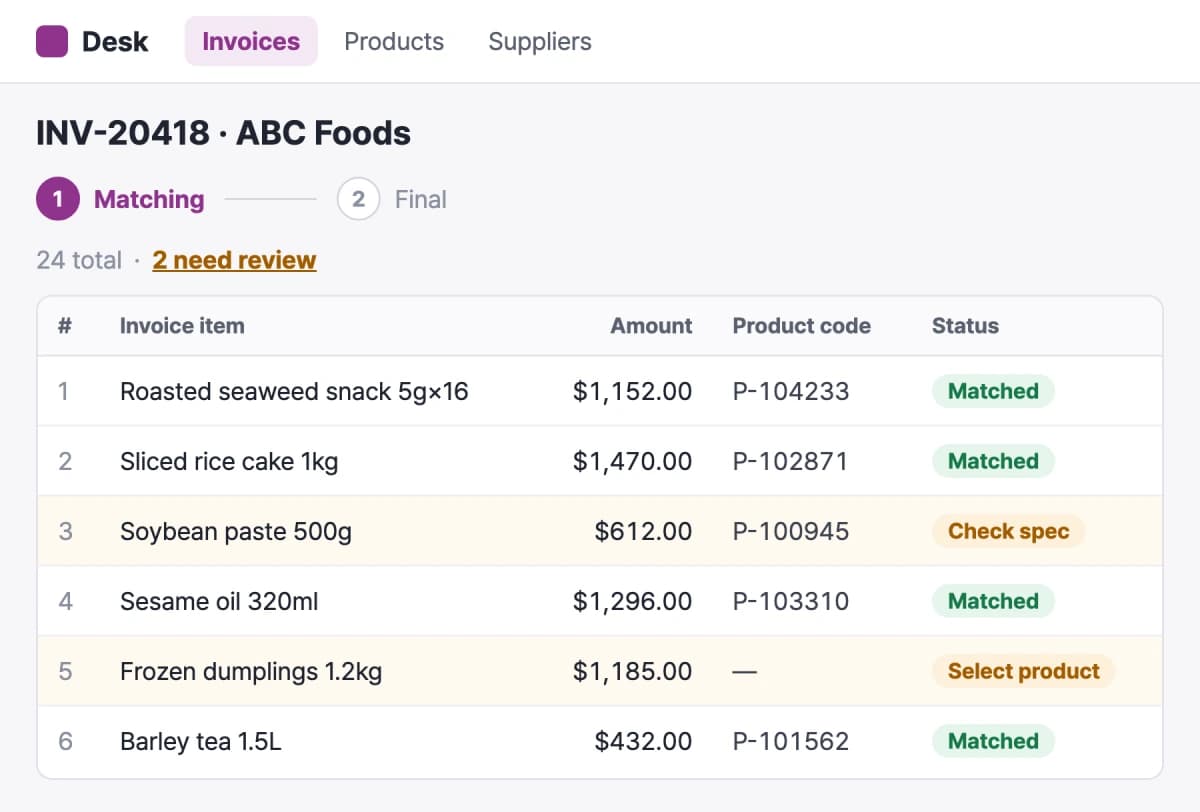Click the Desk brand name text

pyautogui.click(x=115, y=41)
